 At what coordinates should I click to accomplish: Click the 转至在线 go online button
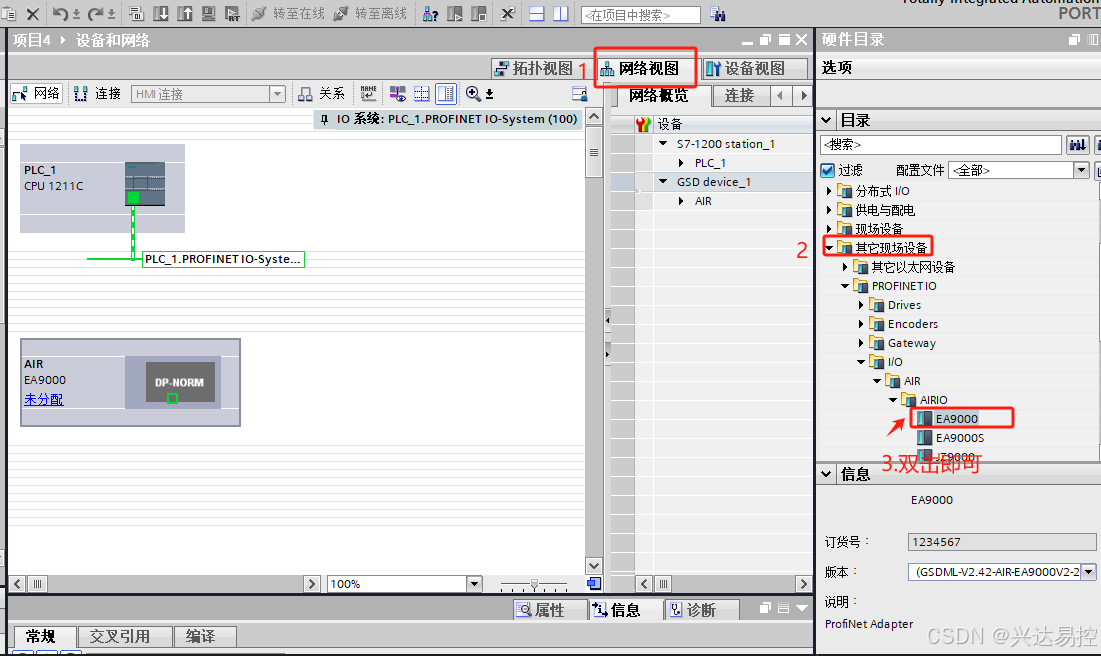point(289,13)
